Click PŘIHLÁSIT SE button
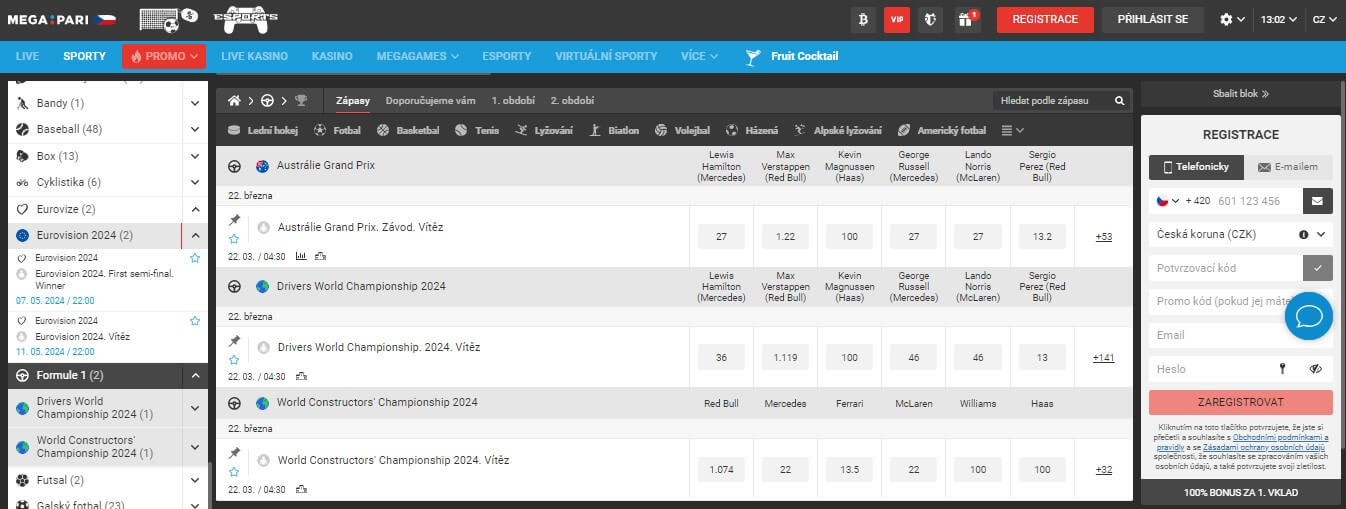Image resolution: width=1346 pixels, height=509 pixels. 1153,19
